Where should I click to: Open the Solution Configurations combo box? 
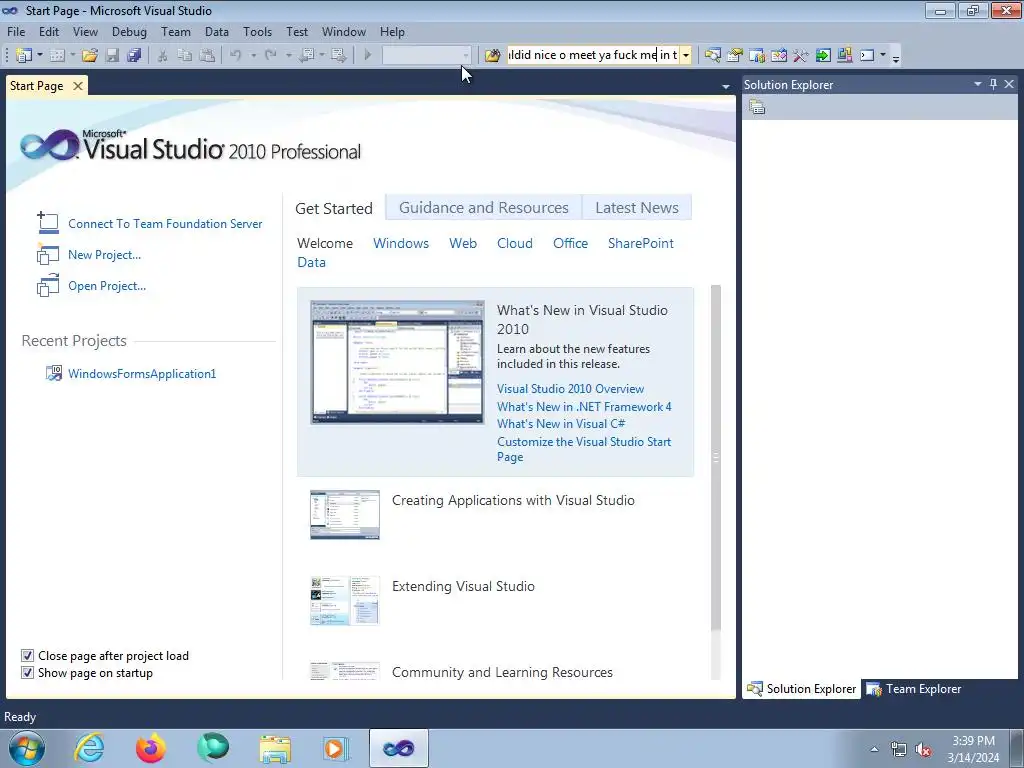pyautogui.click(x=426, y=56)
